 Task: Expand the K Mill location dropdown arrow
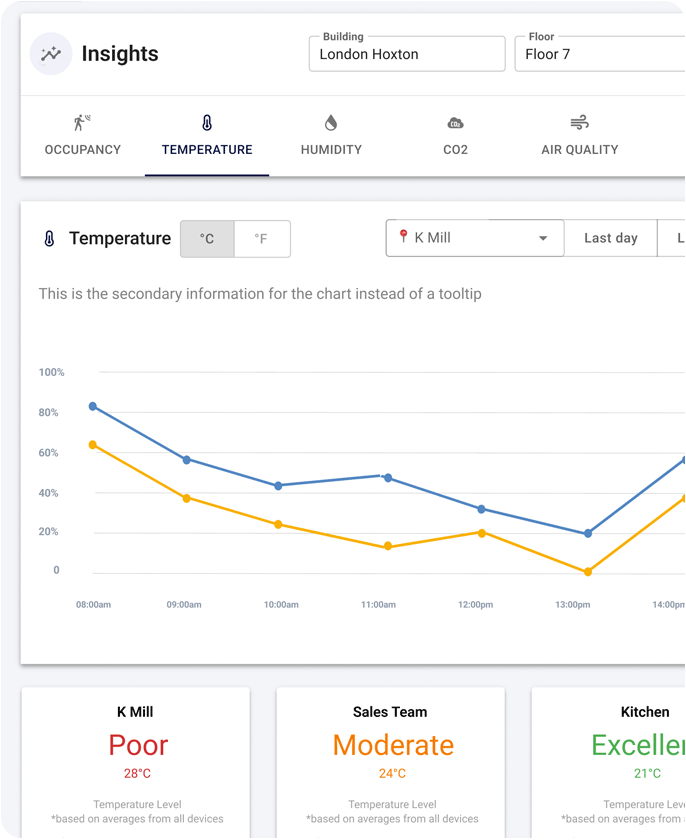click(x=543, y=238)
